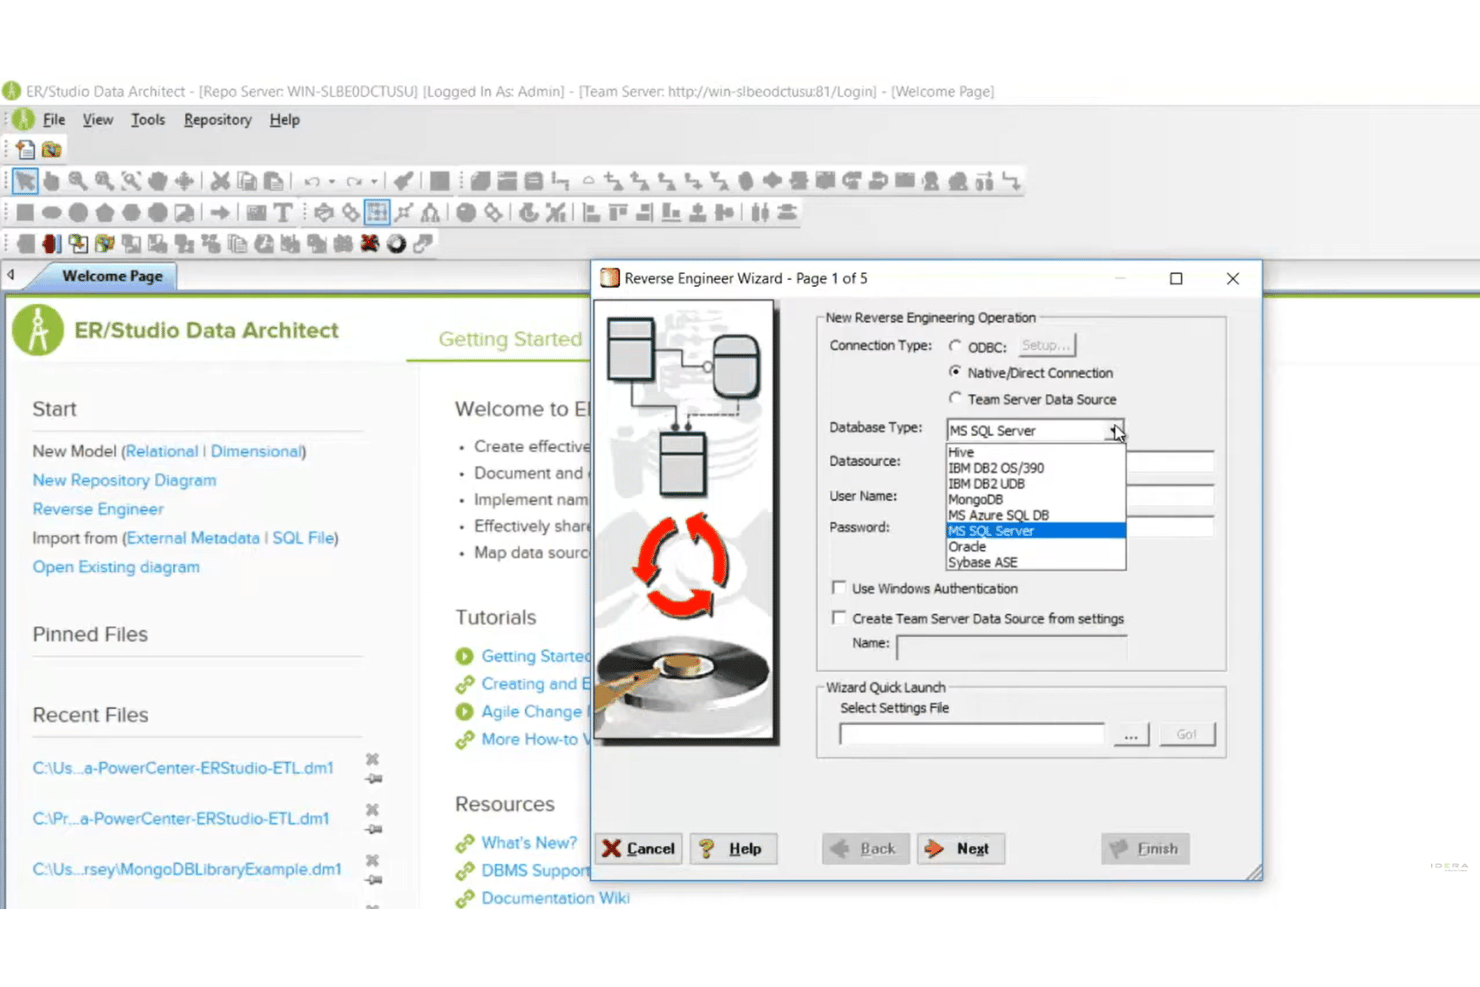Select Native/Direct Connection radio button
1480x987 pixels.
coord(955,372)
